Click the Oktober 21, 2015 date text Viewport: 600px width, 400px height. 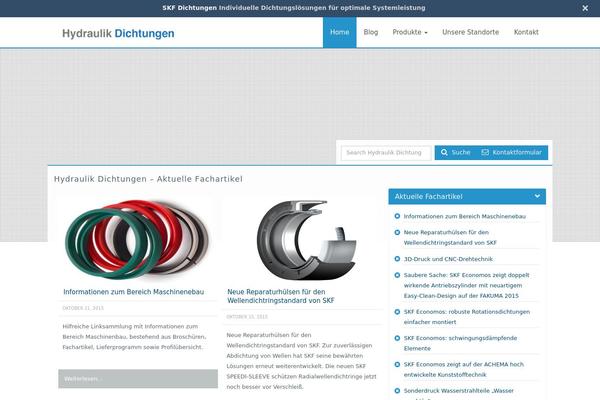coord(83,308)
